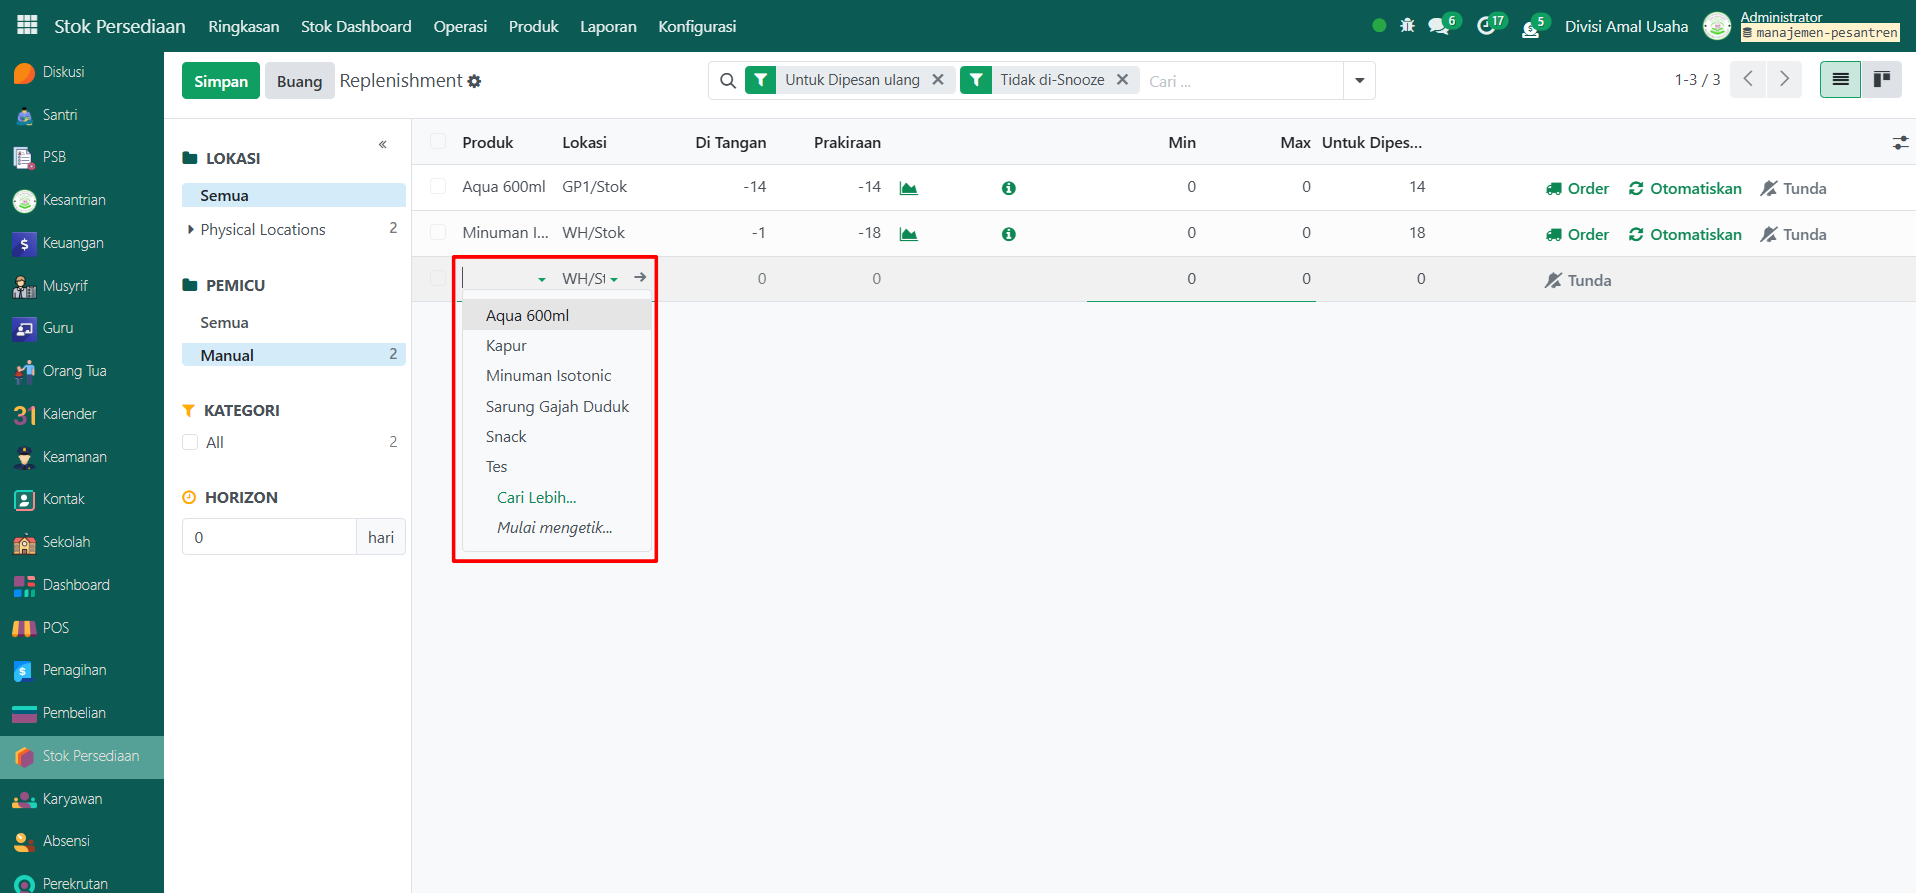1916x893 pixels.
Task: Switch to kanban view
Action: [1881, 80]
